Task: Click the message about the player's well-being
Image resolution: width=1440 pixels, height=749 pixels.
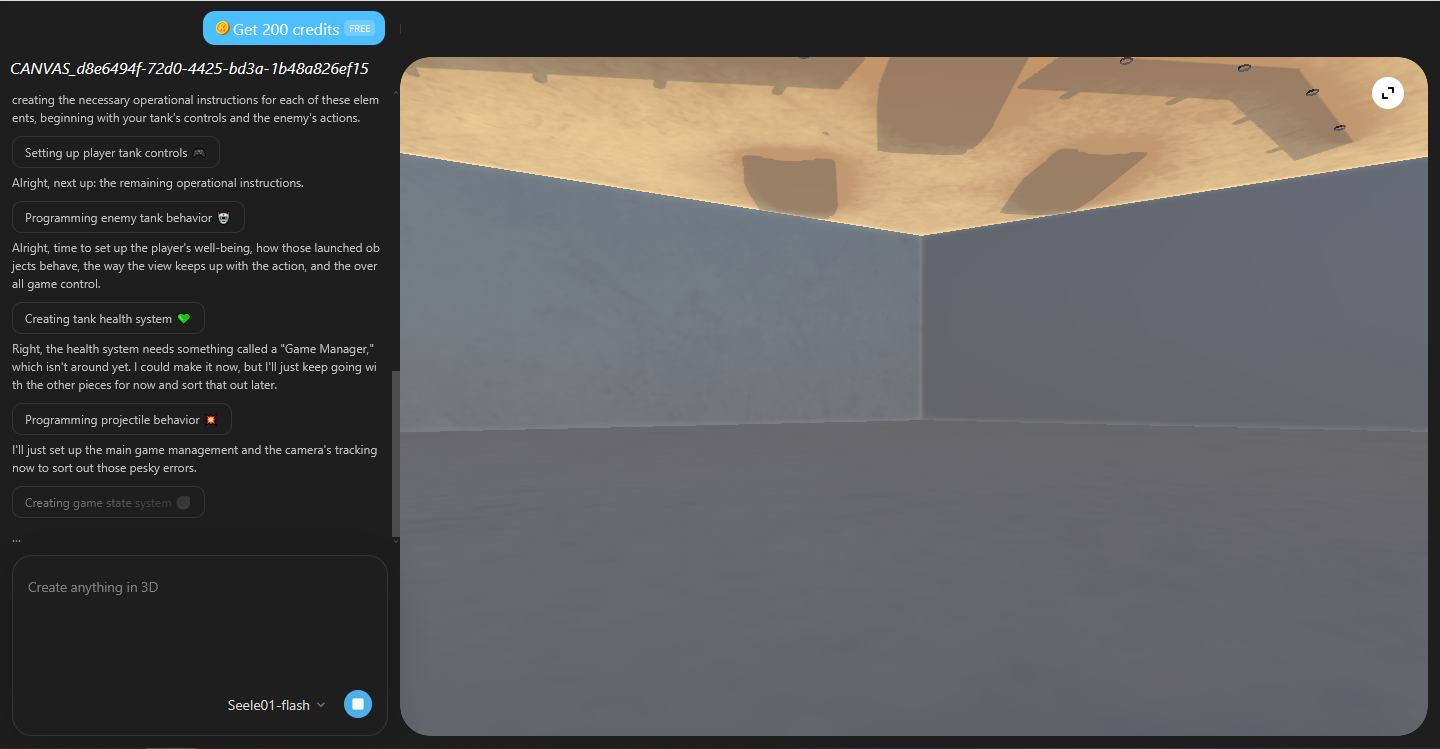Action: pyautogui.click(x=196, y=265)
